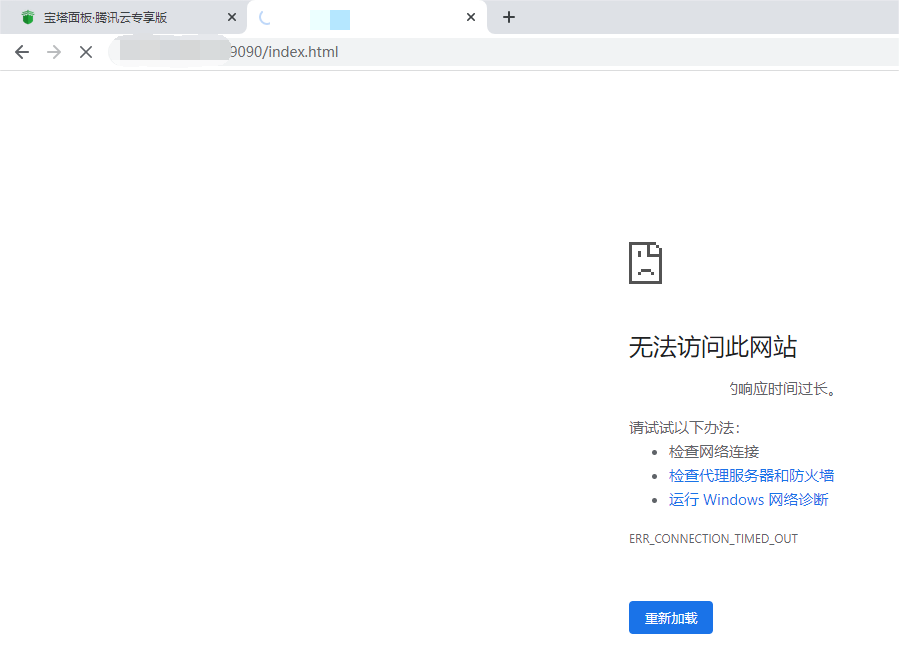Click the sad-face page error icon
The height and width of the screenshot is (654, 899).
click(644, 262)
